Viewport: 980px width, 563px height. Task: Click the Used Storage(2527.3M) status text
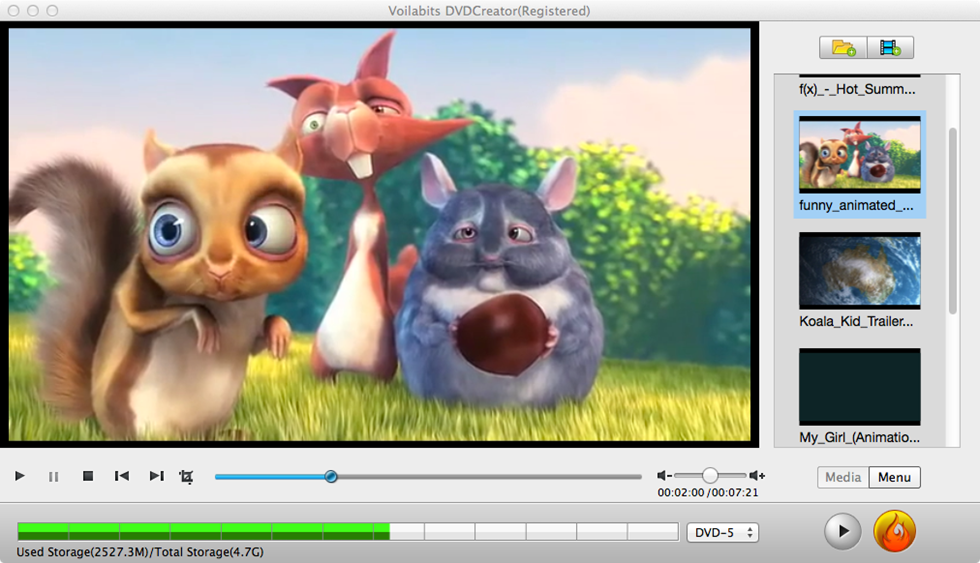[x=140, y=552]
